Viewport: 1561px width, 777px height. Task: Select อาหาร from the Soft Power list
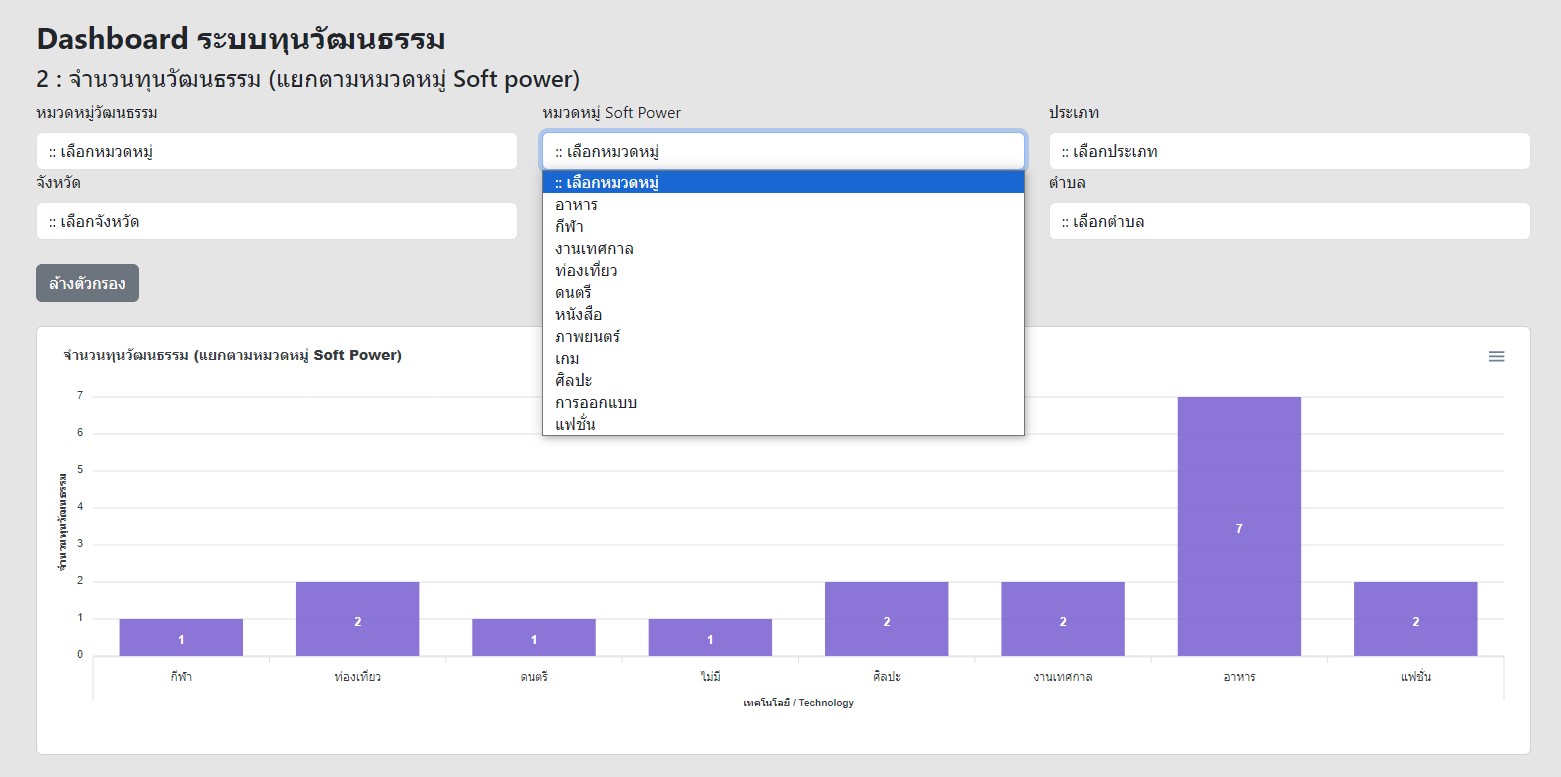pyautogui.click(x=577, y=205)
